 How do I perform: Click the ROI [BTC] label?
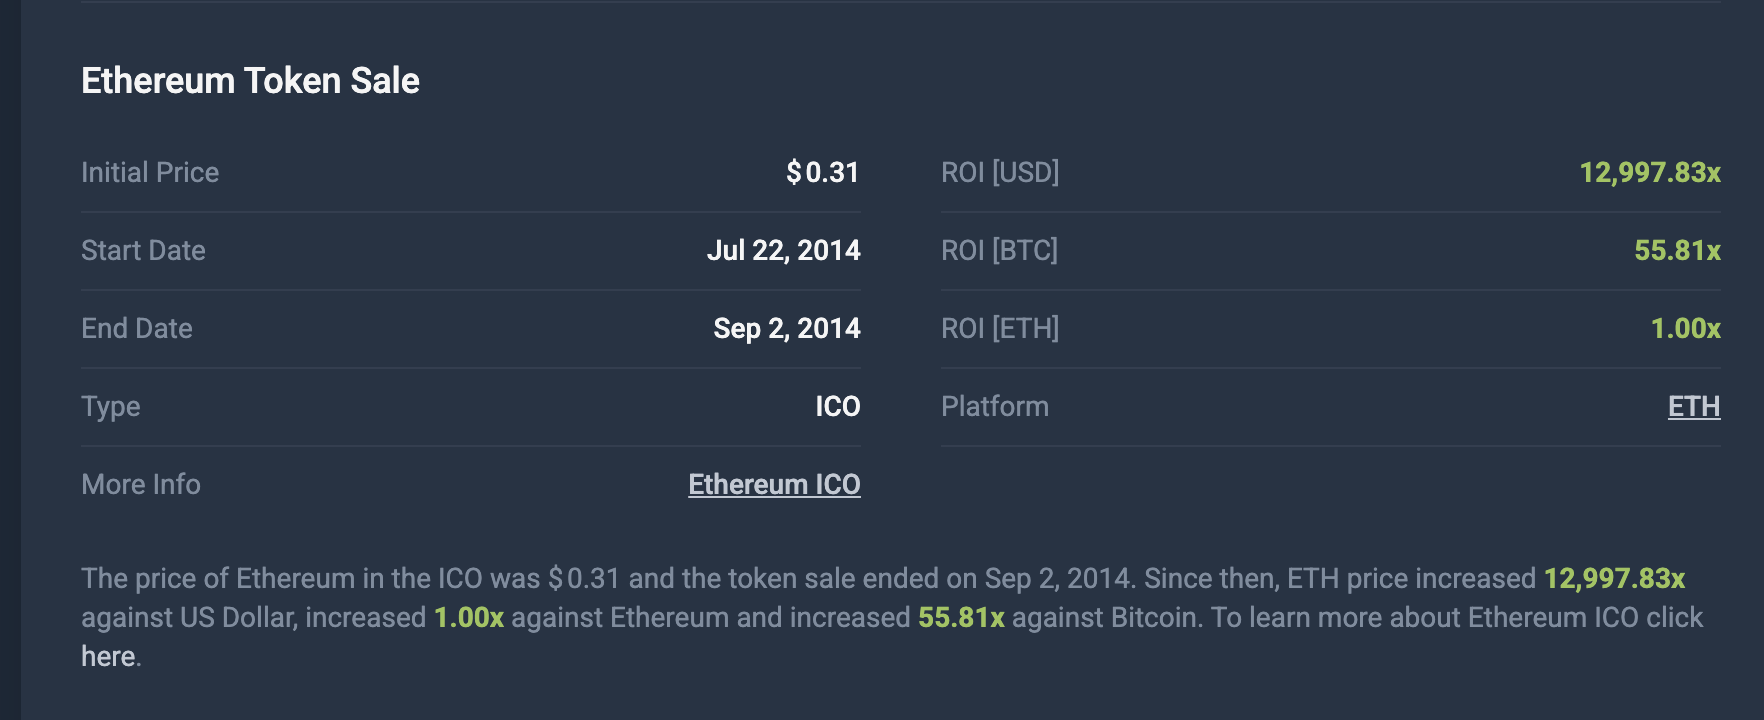click(x=999, y=250)
